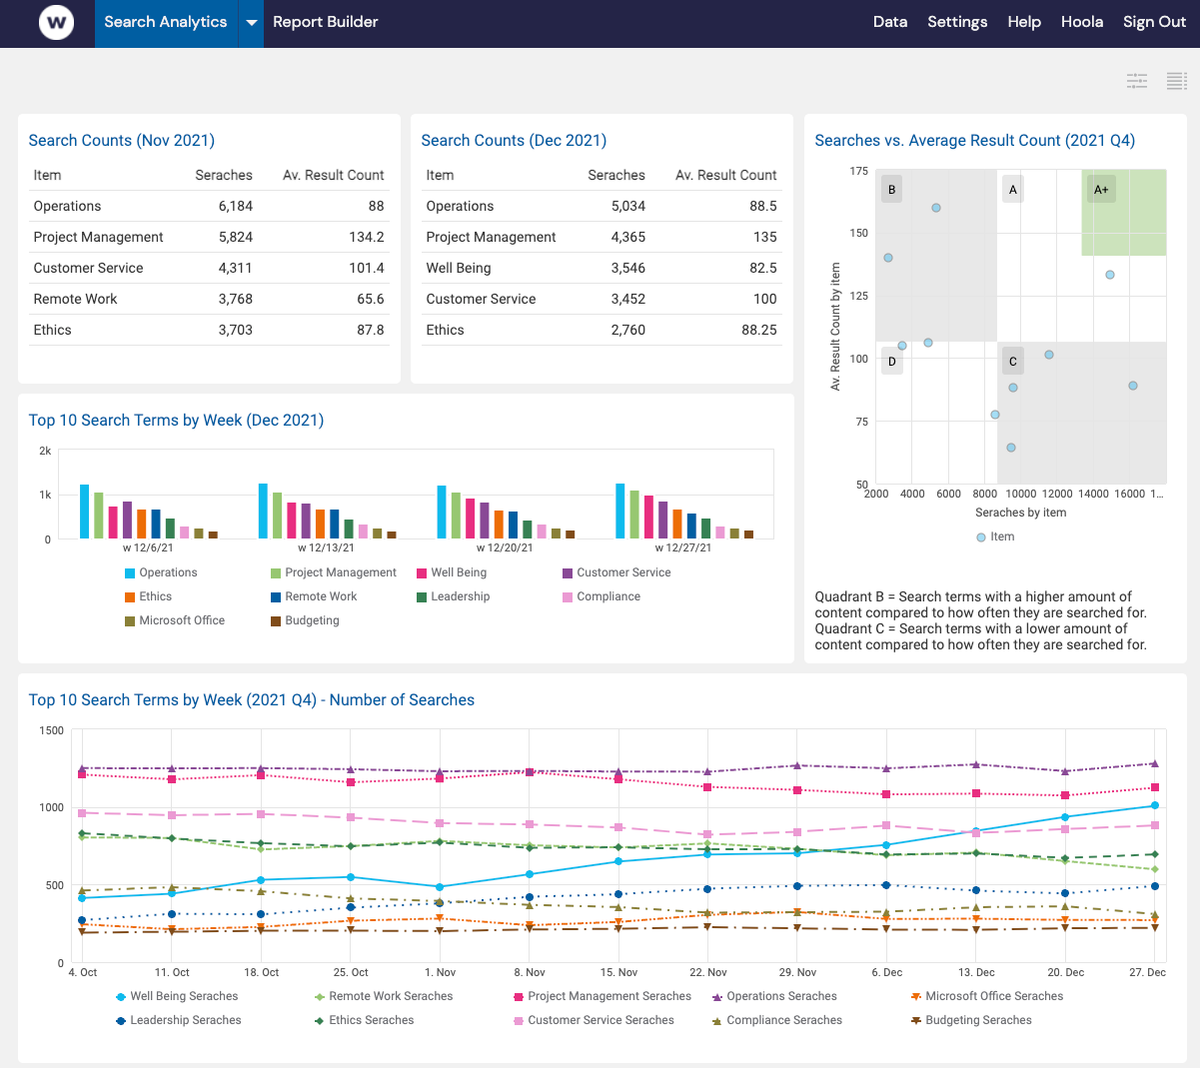Open the filter sliders icon top right
1200x1068 pixels.
point(1136,82)
